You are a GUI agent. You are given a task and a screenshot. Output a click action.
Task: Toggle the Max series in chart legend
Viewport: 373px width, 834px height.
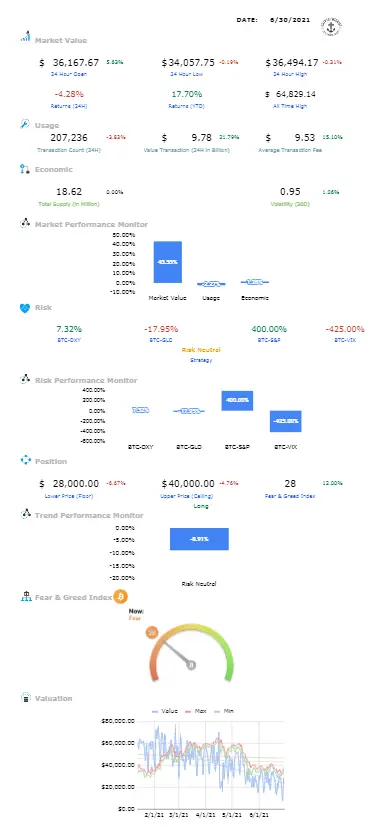195,711
